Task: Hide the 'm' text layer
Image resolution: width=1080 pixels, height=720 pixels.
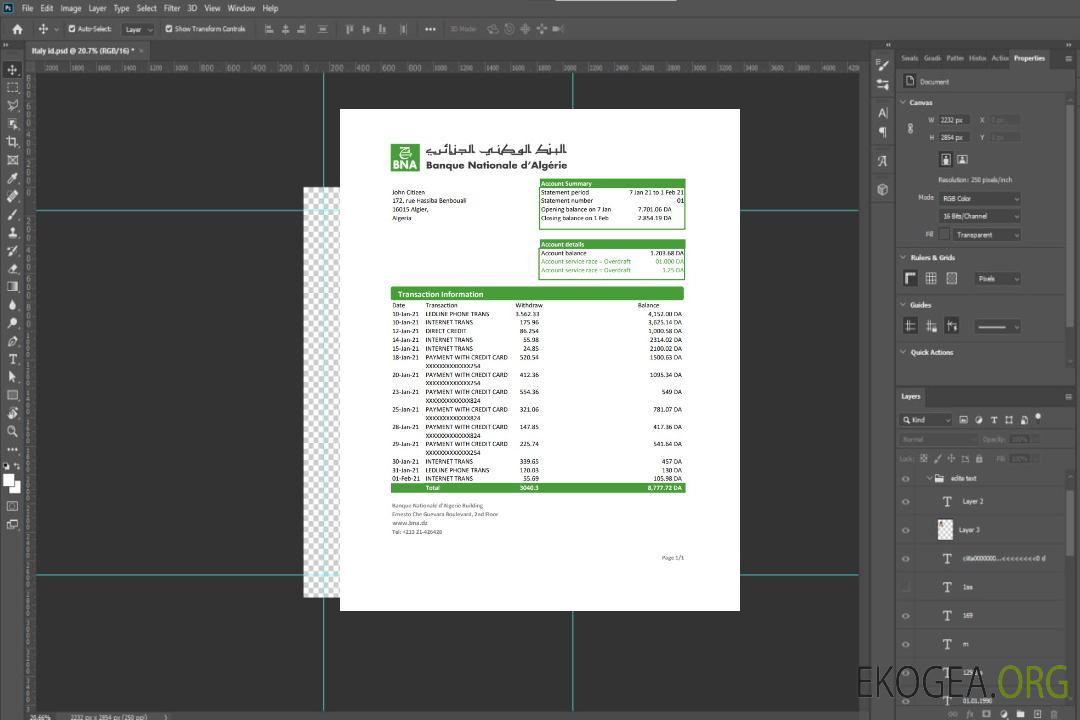Action: click(x=906, y=645)
